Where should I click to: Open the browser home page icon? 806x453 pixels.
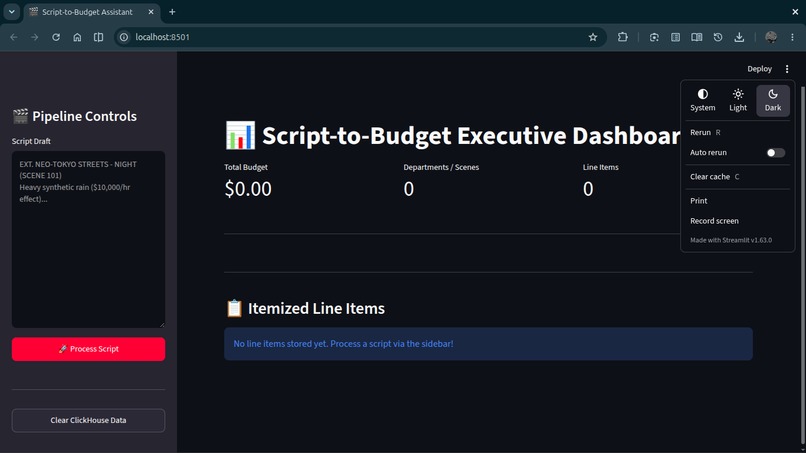77,37
